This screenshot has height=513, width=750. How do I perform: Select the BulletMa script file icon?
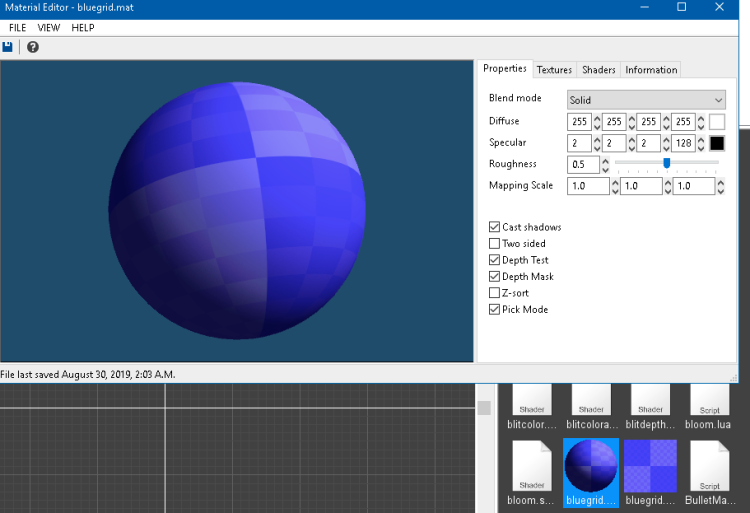click(x=709, y=465)
